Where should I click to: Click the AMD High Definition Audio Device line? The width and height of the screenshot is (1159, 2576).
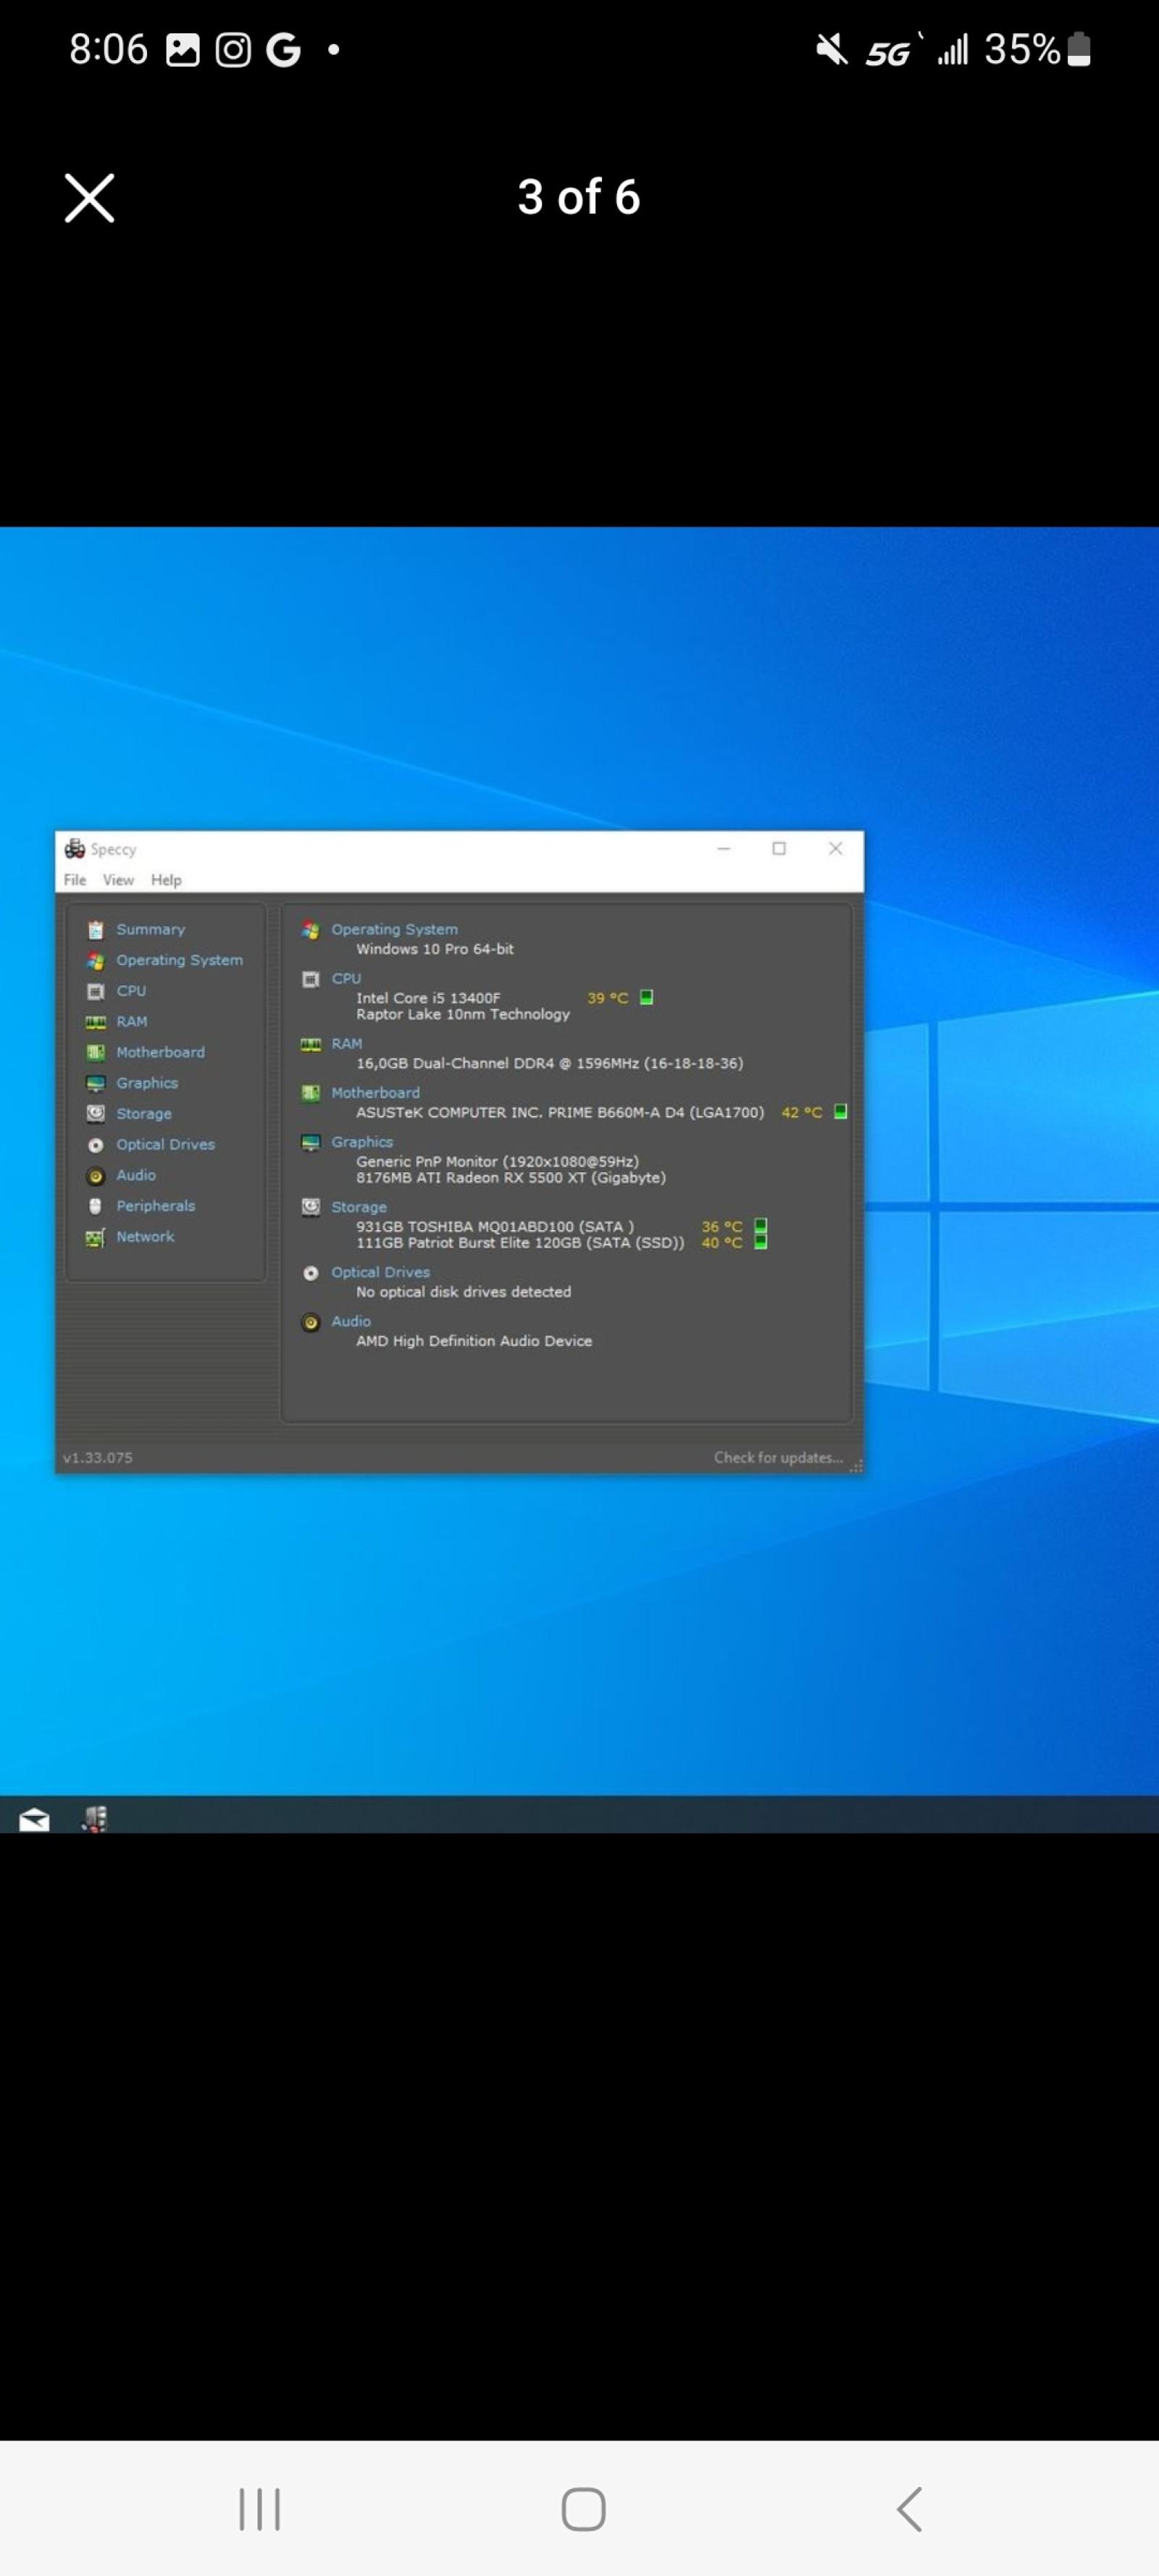(x=474, y=1341)
